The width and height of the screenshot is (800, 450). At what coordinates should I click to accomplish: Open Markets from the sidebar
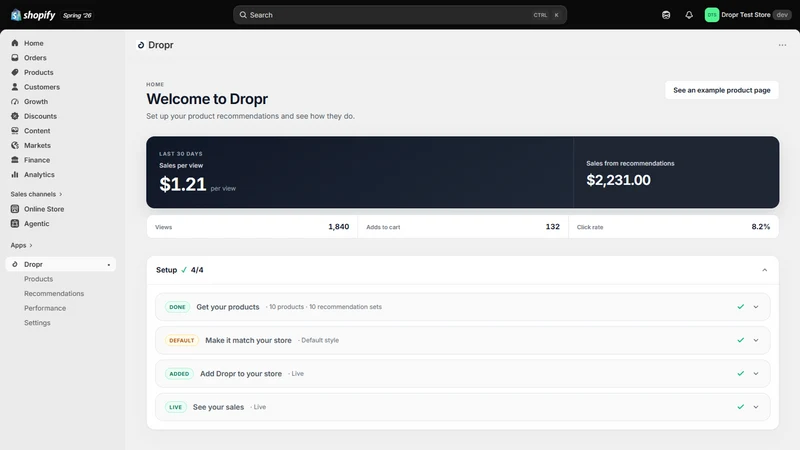[37, 145]
